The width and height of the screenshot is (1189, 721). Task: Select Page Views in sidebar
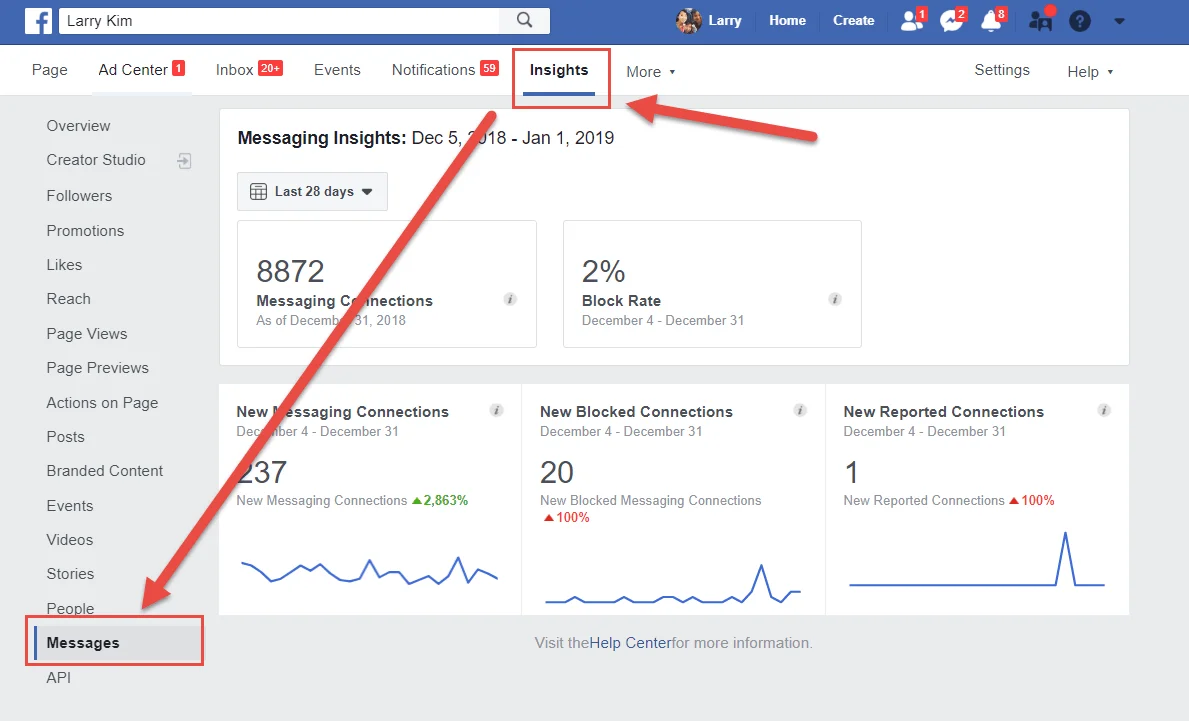click(86, 334)
